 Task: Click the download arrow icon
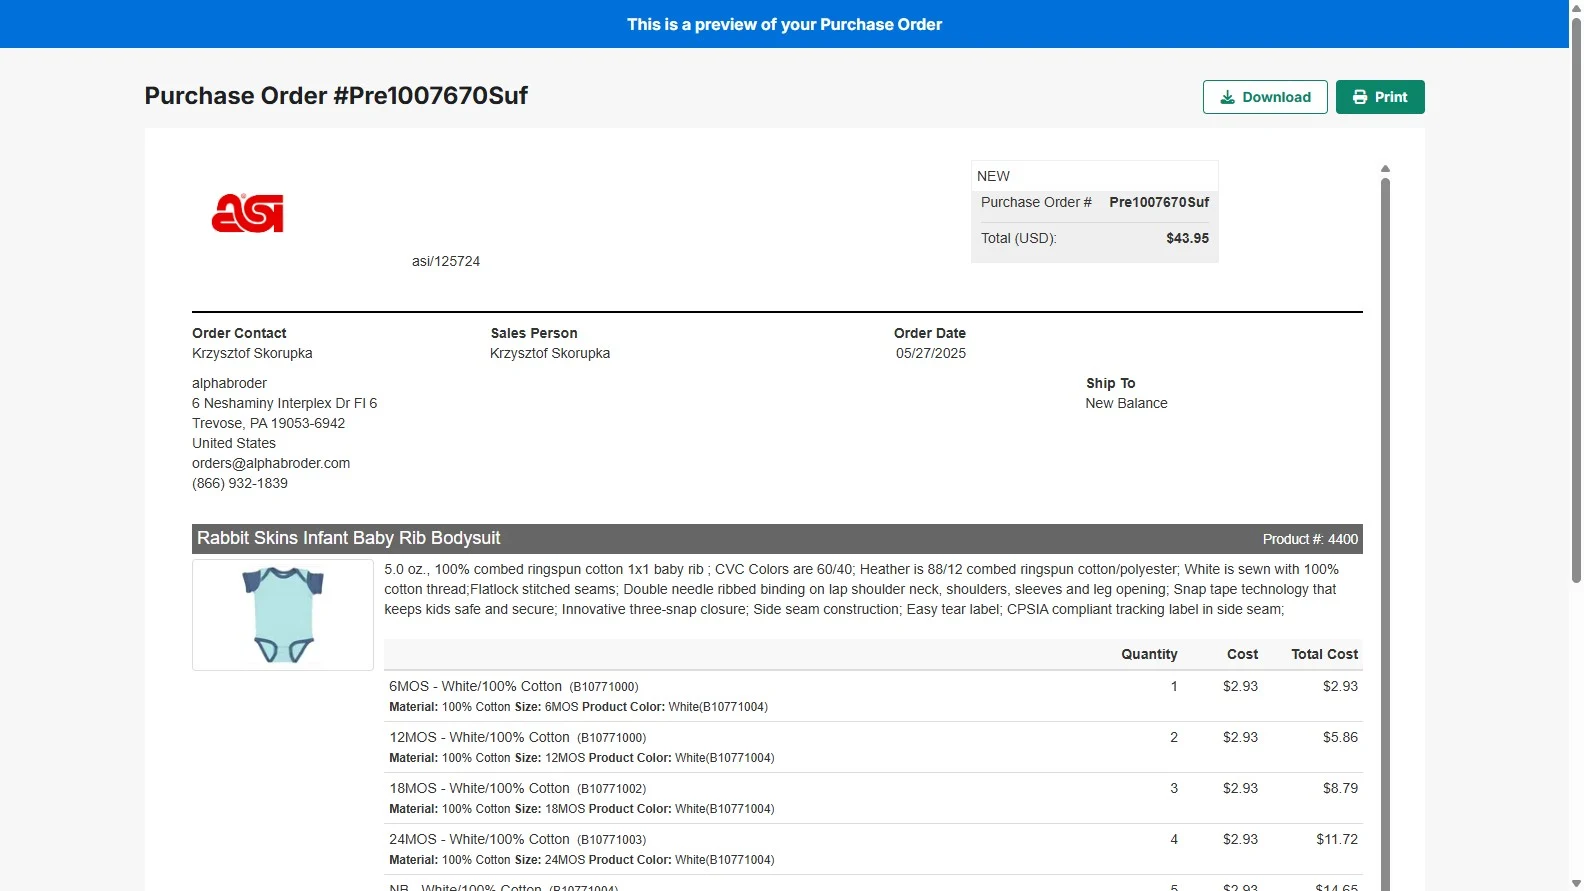coord(1227,97)
